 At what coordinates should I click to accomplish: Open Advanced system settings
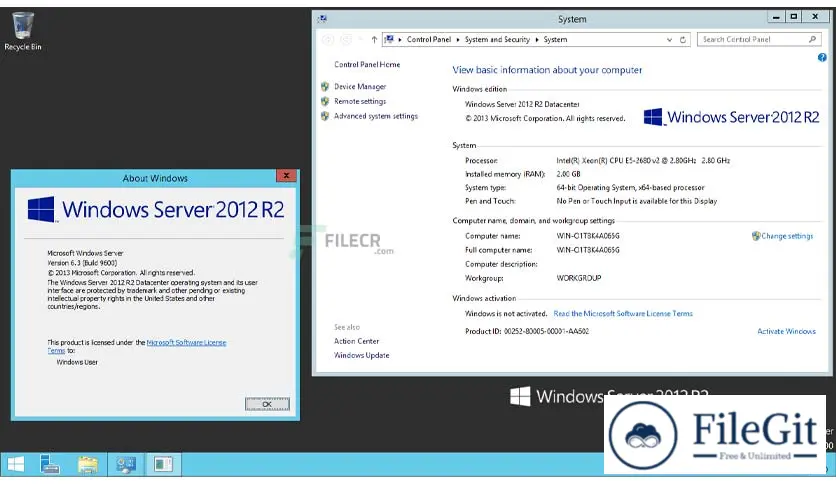pyautogui.click(x=376, y=116)
